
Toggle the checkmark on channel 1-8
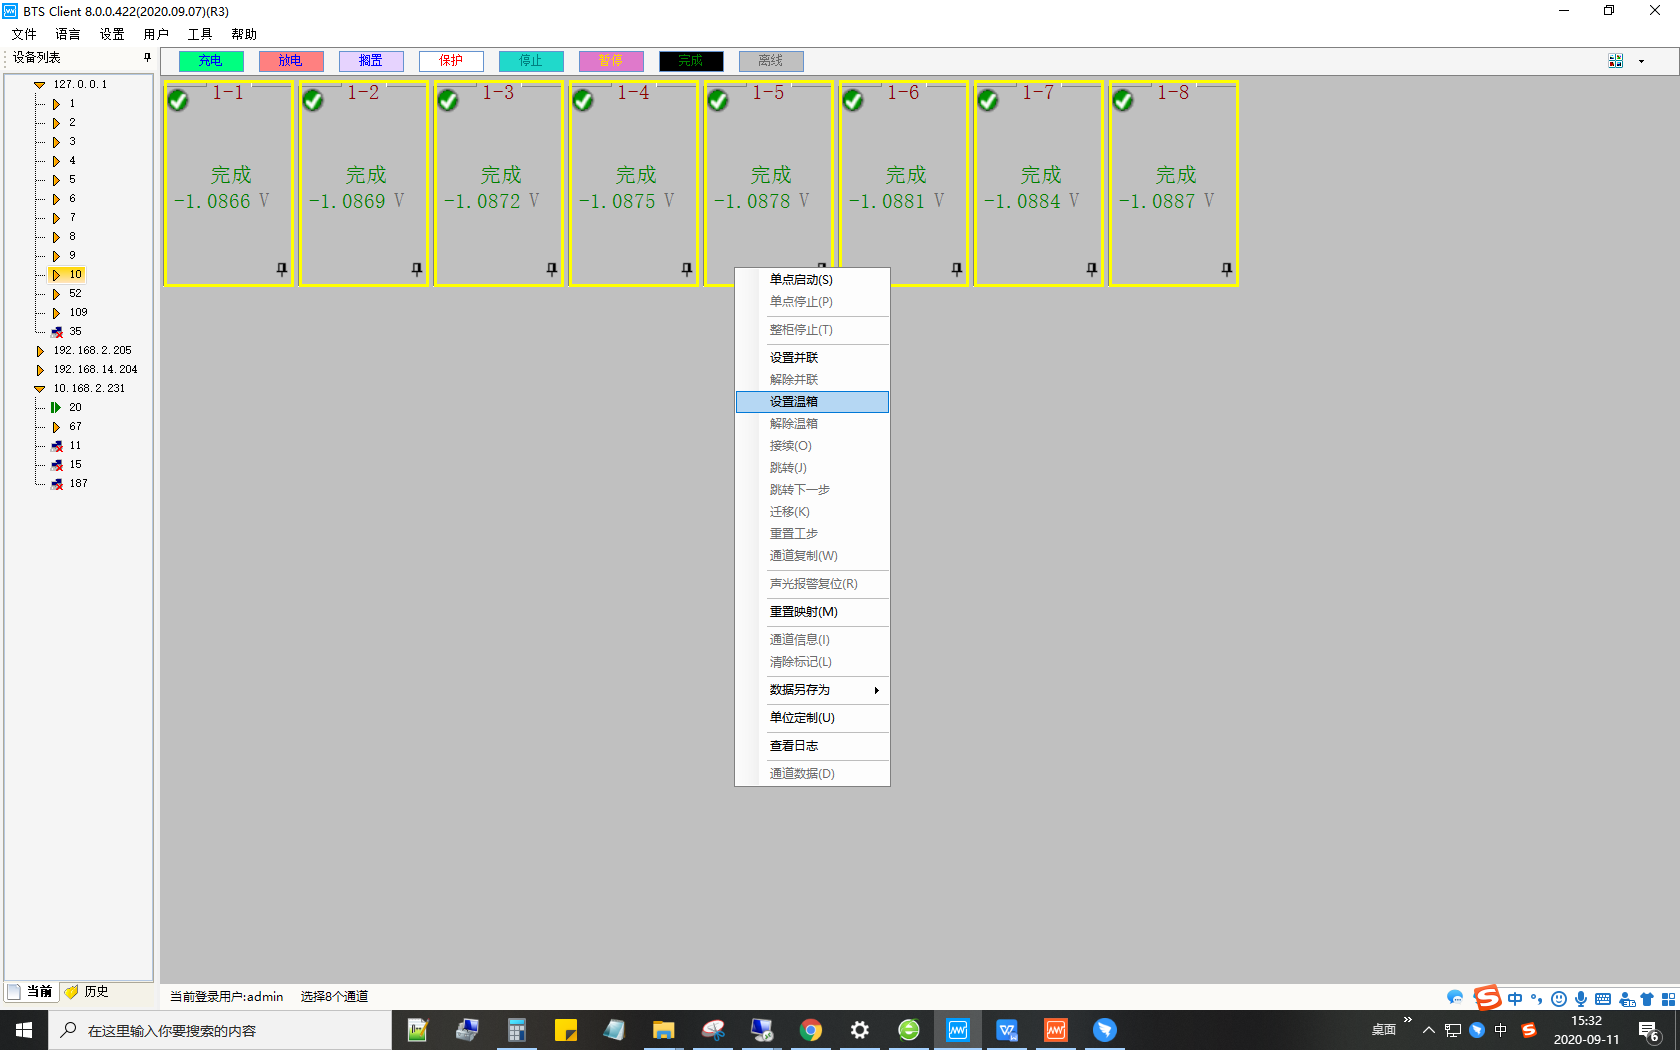pos(1123,101)
